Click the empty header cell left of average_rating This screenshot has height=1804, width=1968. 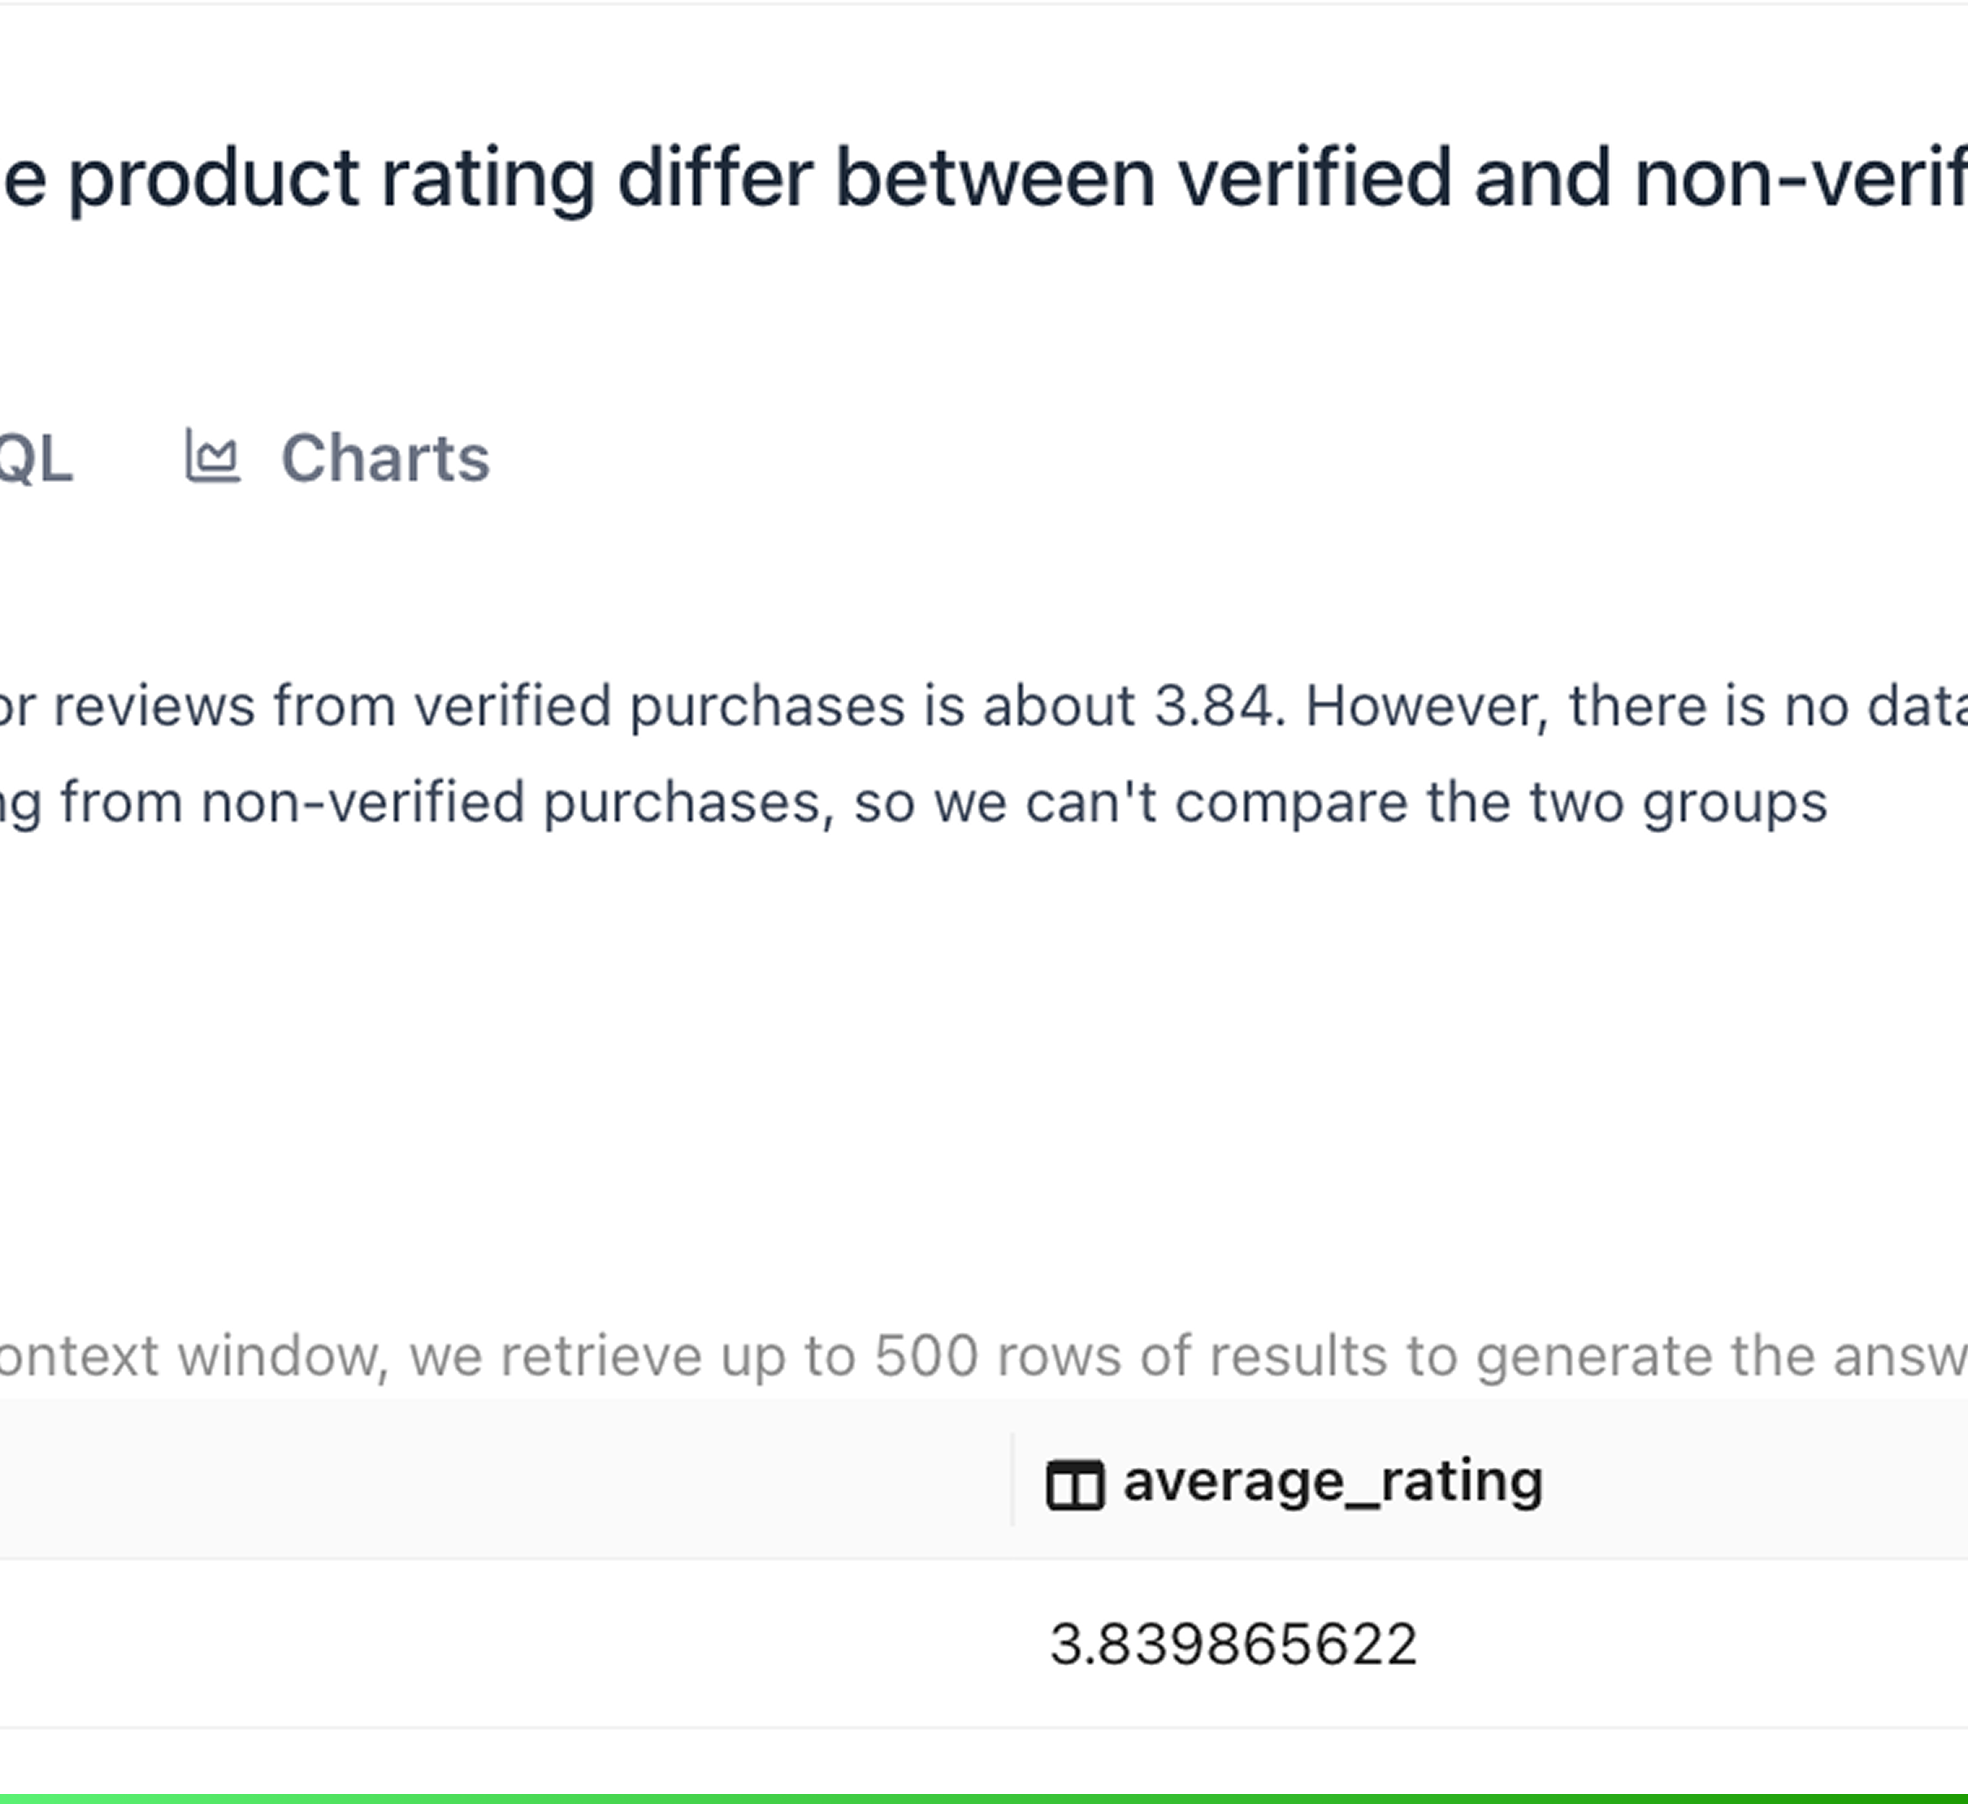(500, 1480)
